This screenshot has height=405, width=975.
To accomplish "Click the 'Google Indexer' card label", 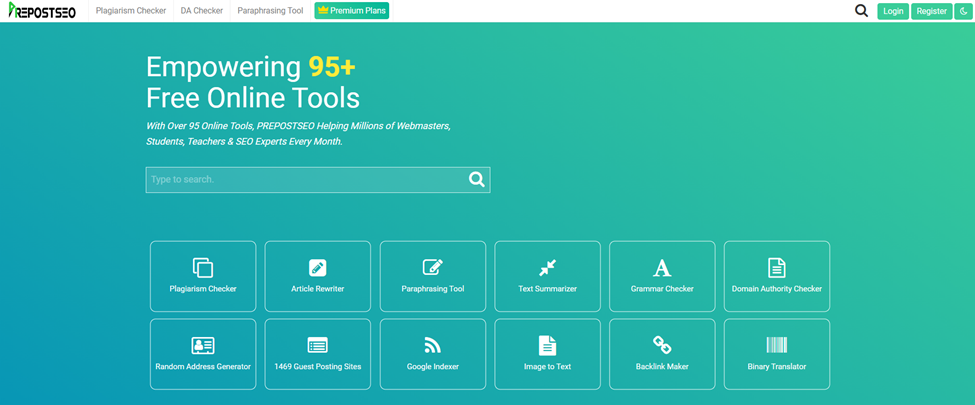I will coord(433,366).
